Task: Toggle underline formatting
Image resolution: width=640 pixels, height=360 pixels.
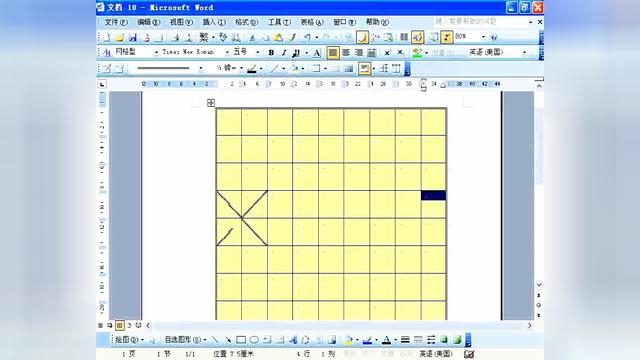Action: click(297, 53)
